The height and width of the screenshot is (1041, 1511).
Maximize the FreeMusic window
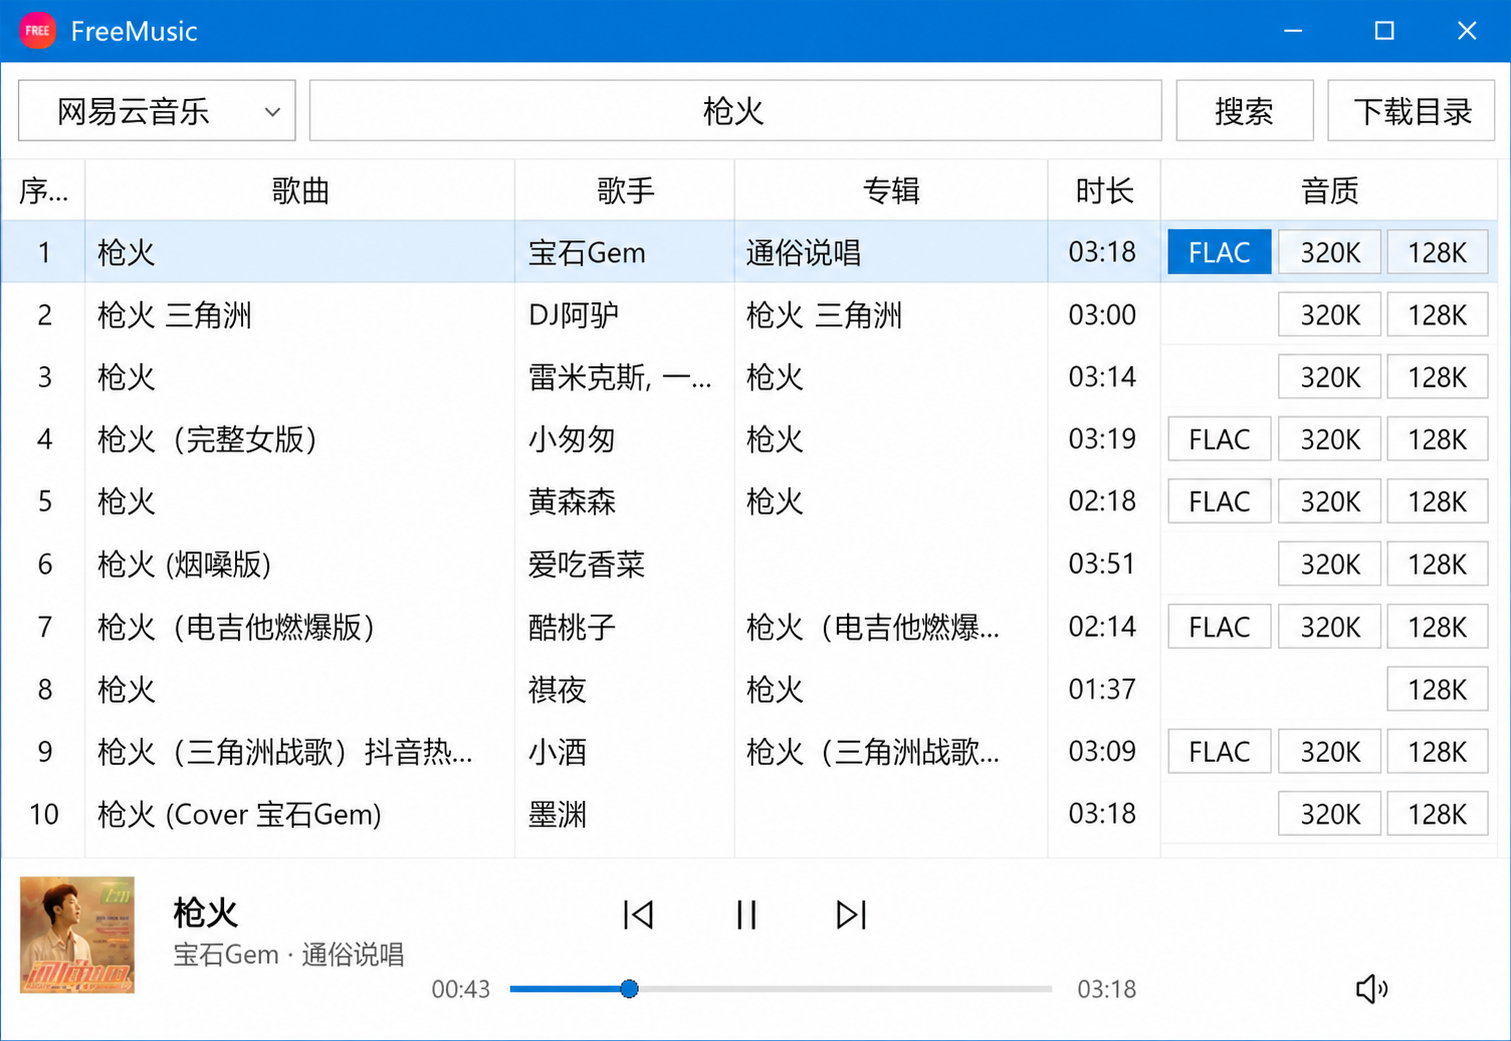coord(1384,31)
